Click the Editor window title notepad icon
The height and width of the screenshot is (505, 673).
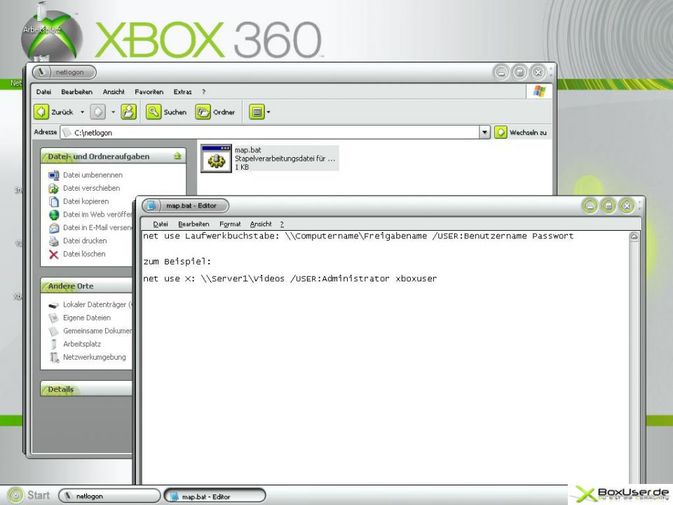click(x=151, y=206)
